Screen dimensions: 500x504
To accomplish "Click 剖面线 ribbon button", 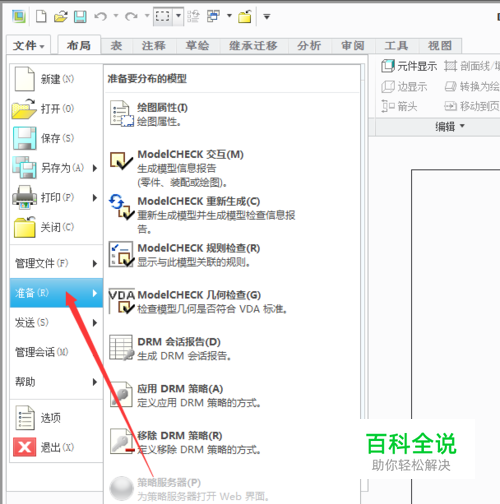I will click(x=472, y=66).
